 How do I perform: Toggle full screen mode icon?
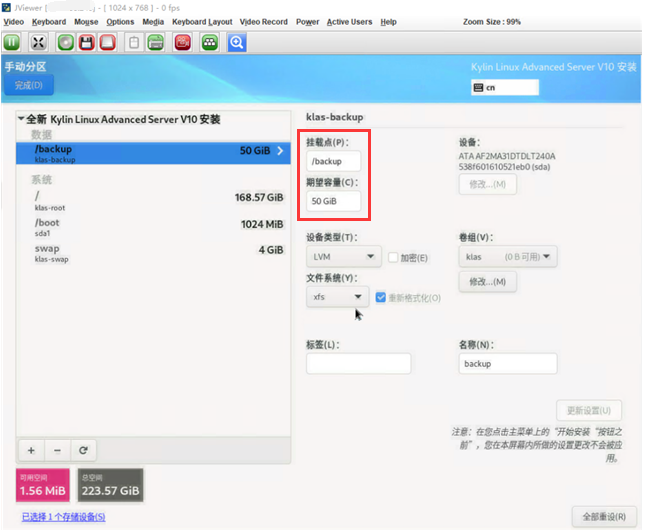[38, 42]
